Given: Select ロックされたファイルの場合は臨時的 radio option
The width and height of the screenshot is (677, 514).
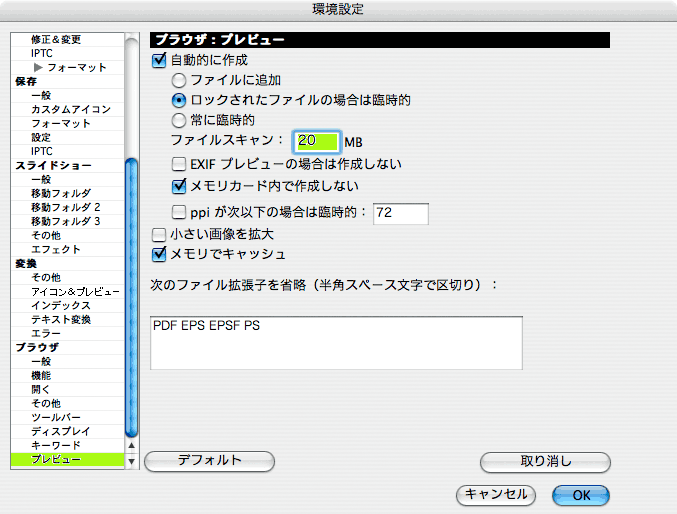Looking at the screenshot, I should pyautogui.click(x=179, y=101).
